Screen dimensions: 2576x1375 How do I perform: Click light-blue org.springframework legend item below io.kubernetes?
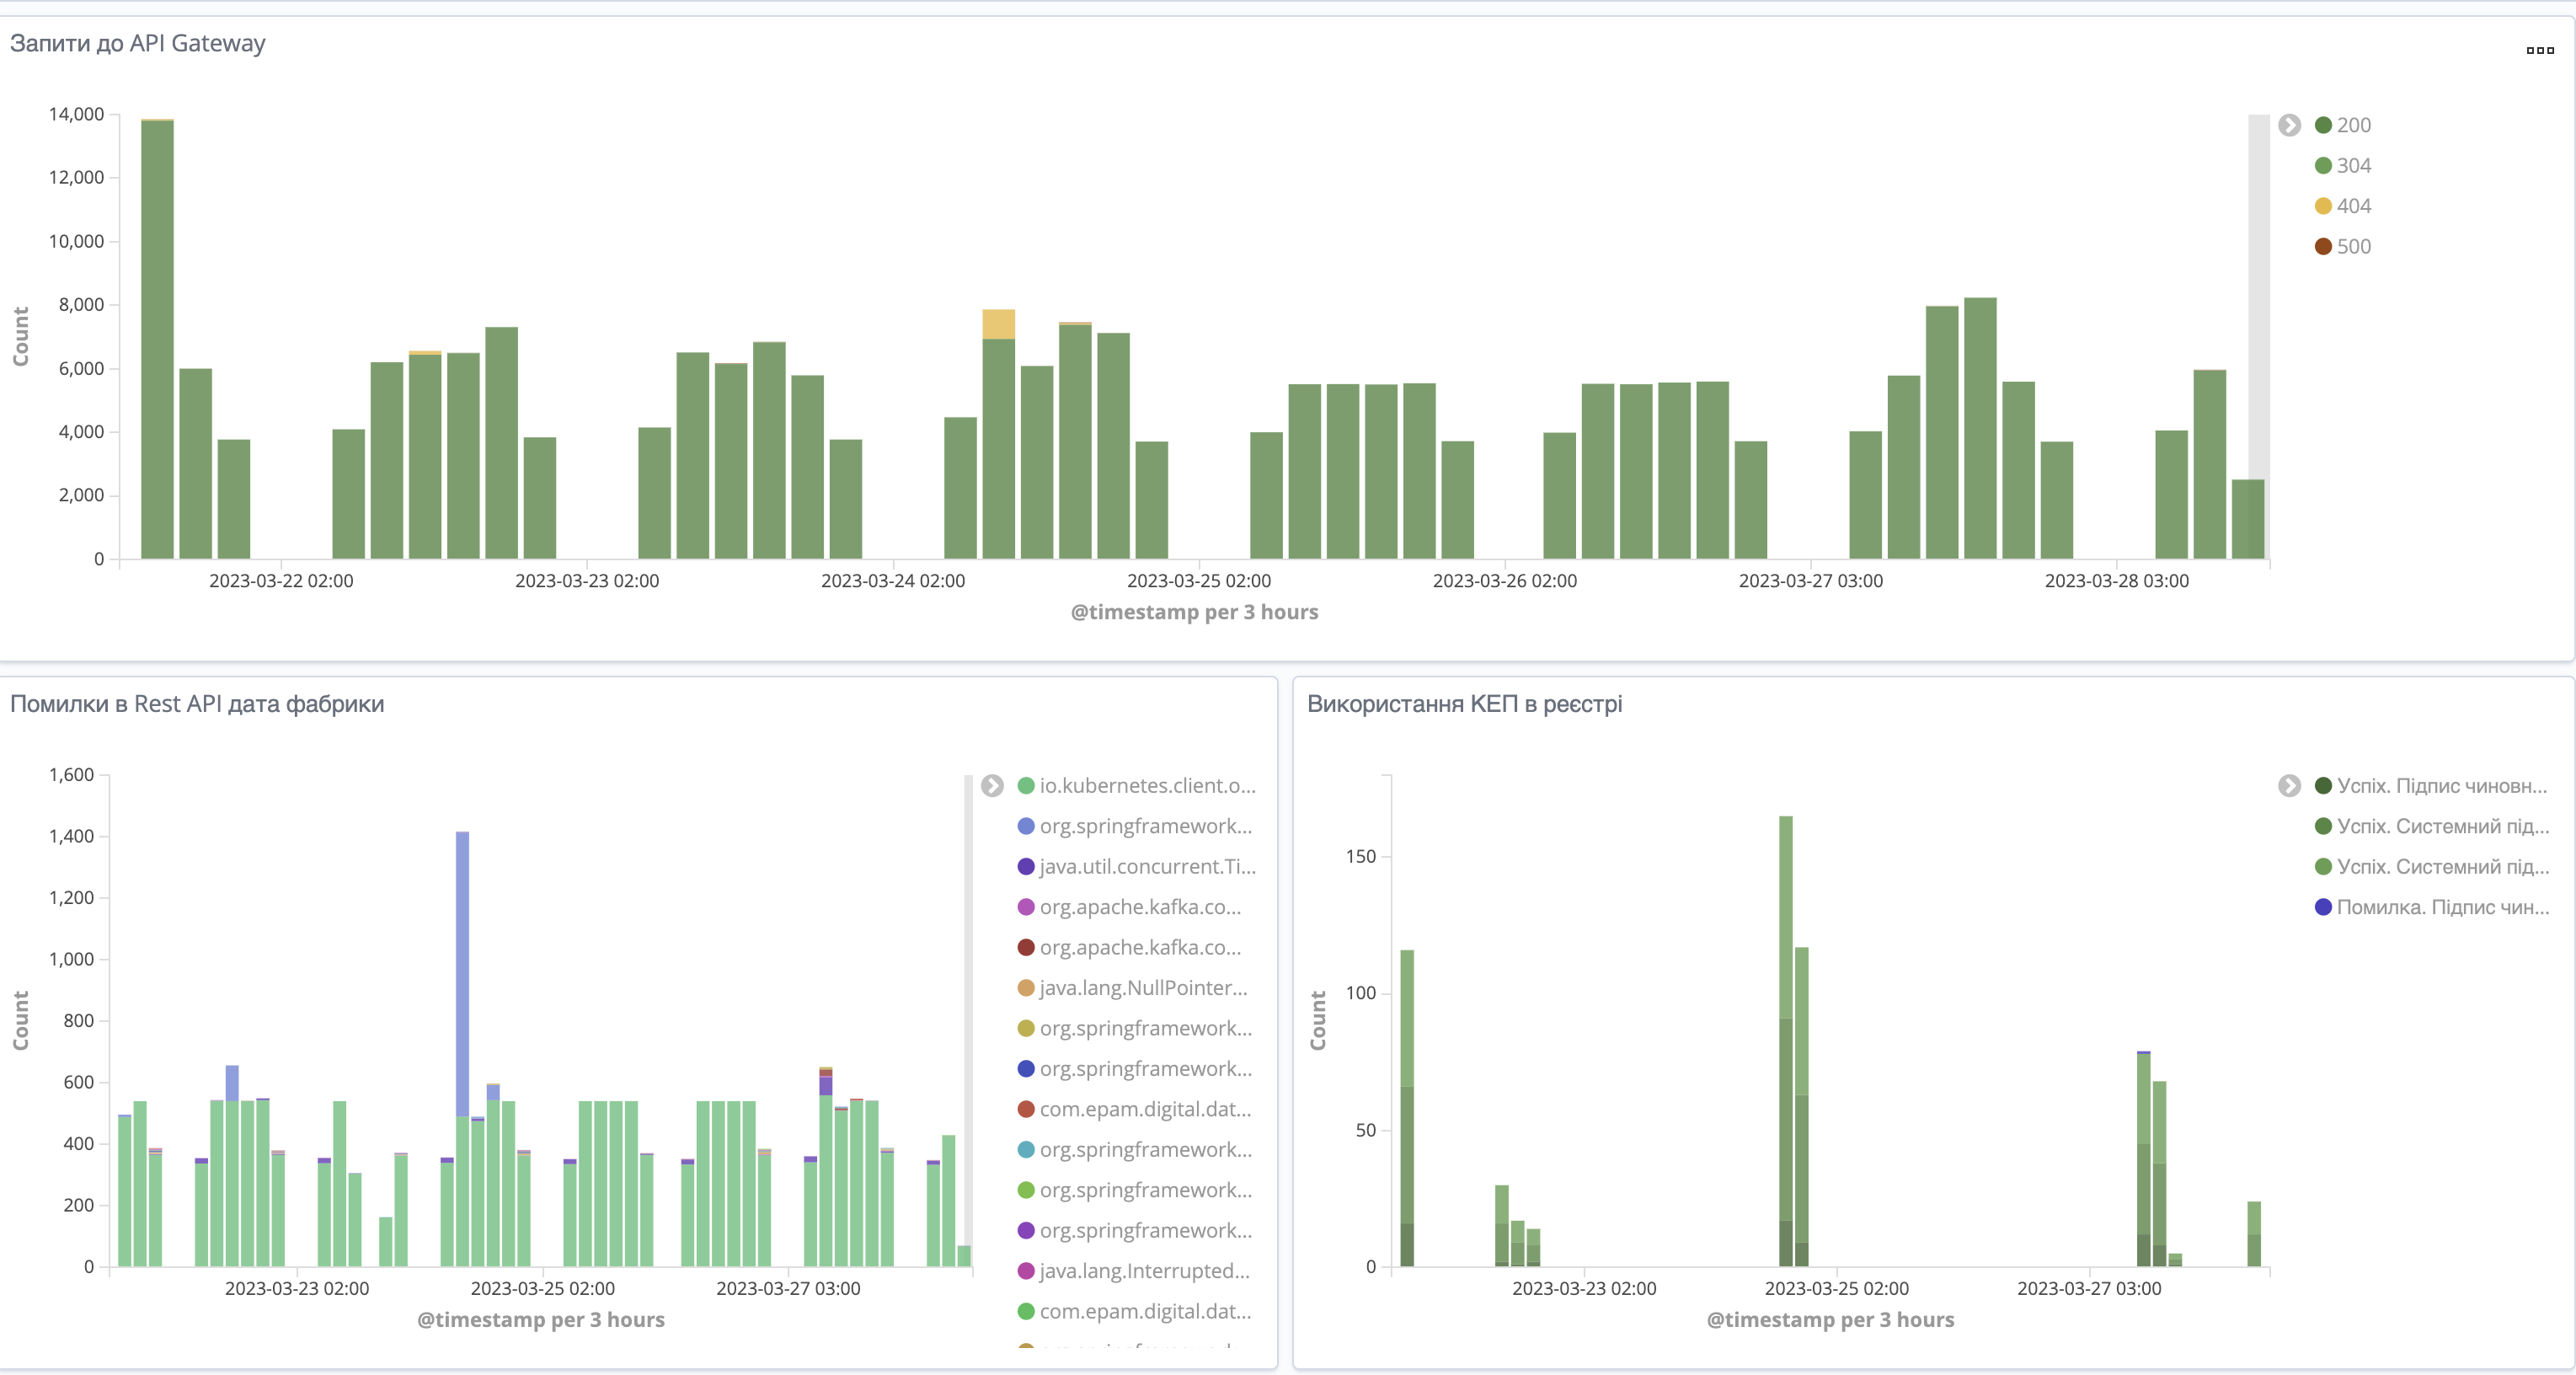tap(1134, 826)
